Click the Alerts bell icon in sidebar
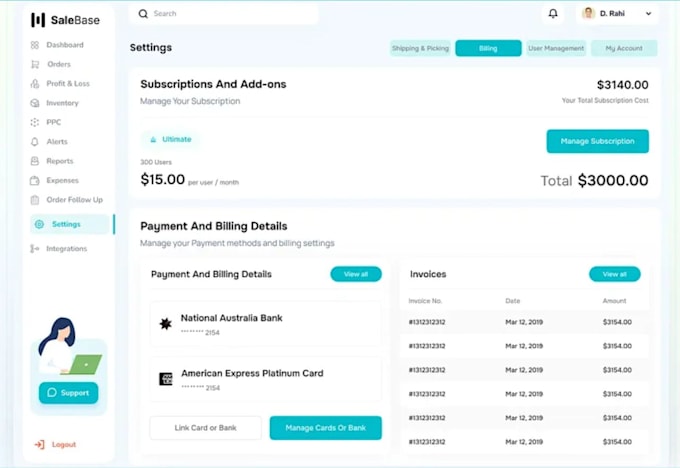The width and height of the screenshot is (680, 468). tap(35, 142)
